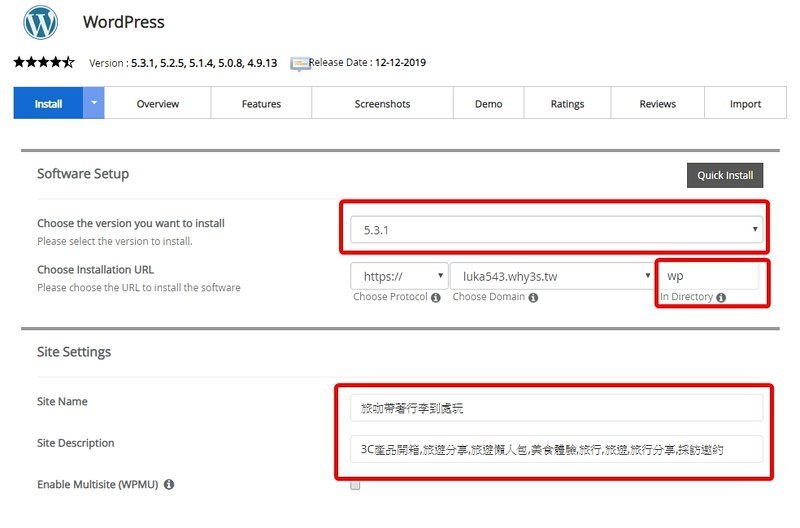Open the Reviews tab
This screenshot has height=528, width=800.
coord(658,104)
